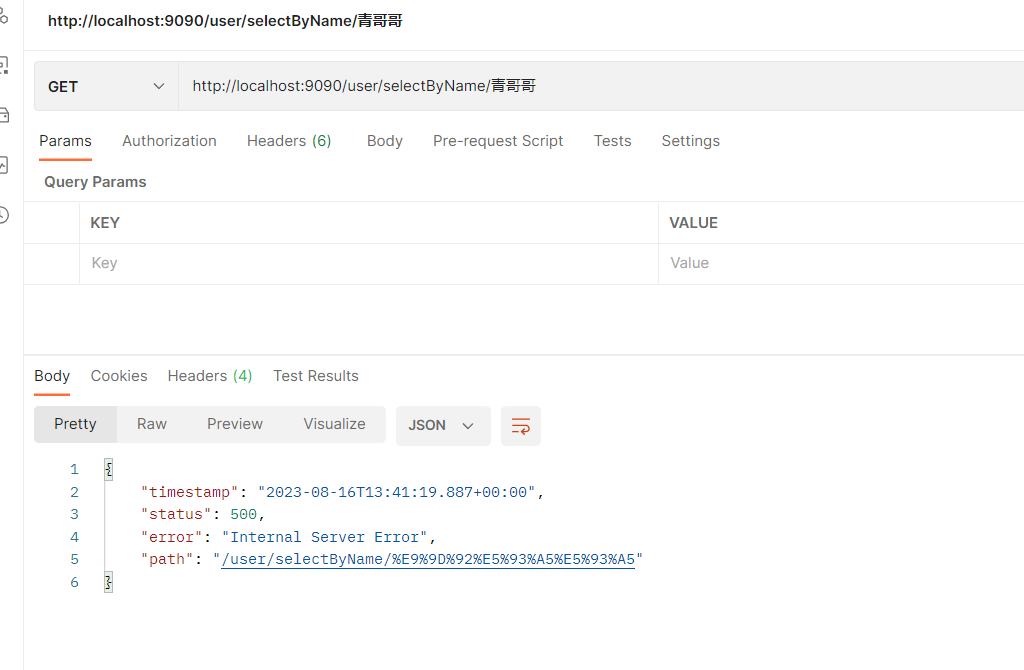1024x670 pixels.
Task: Click the request URL input field
Action: [601, 86]
